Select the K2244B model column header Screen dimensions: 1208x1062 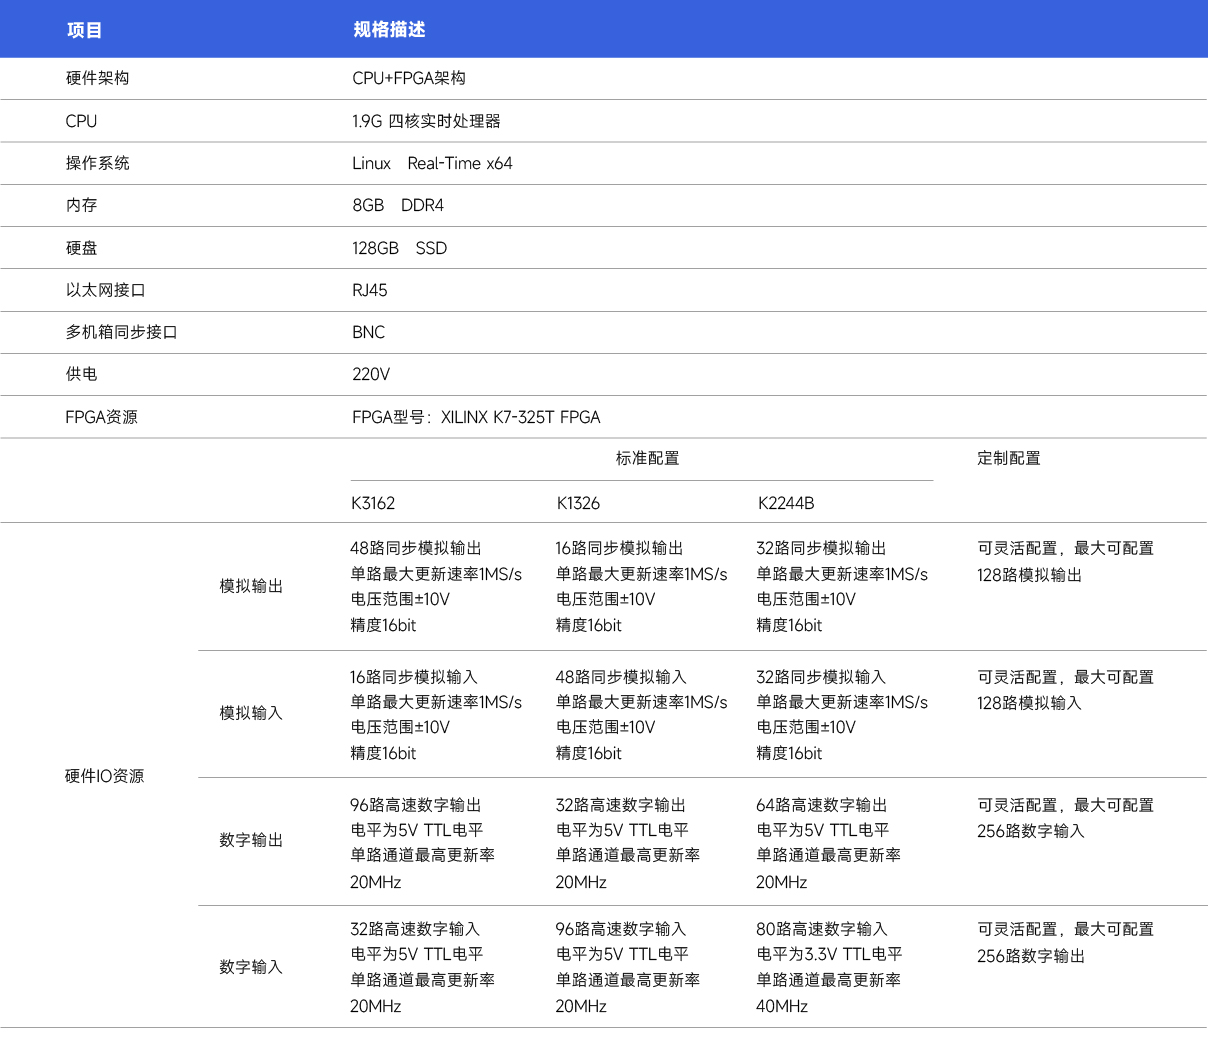coord(785,503)
